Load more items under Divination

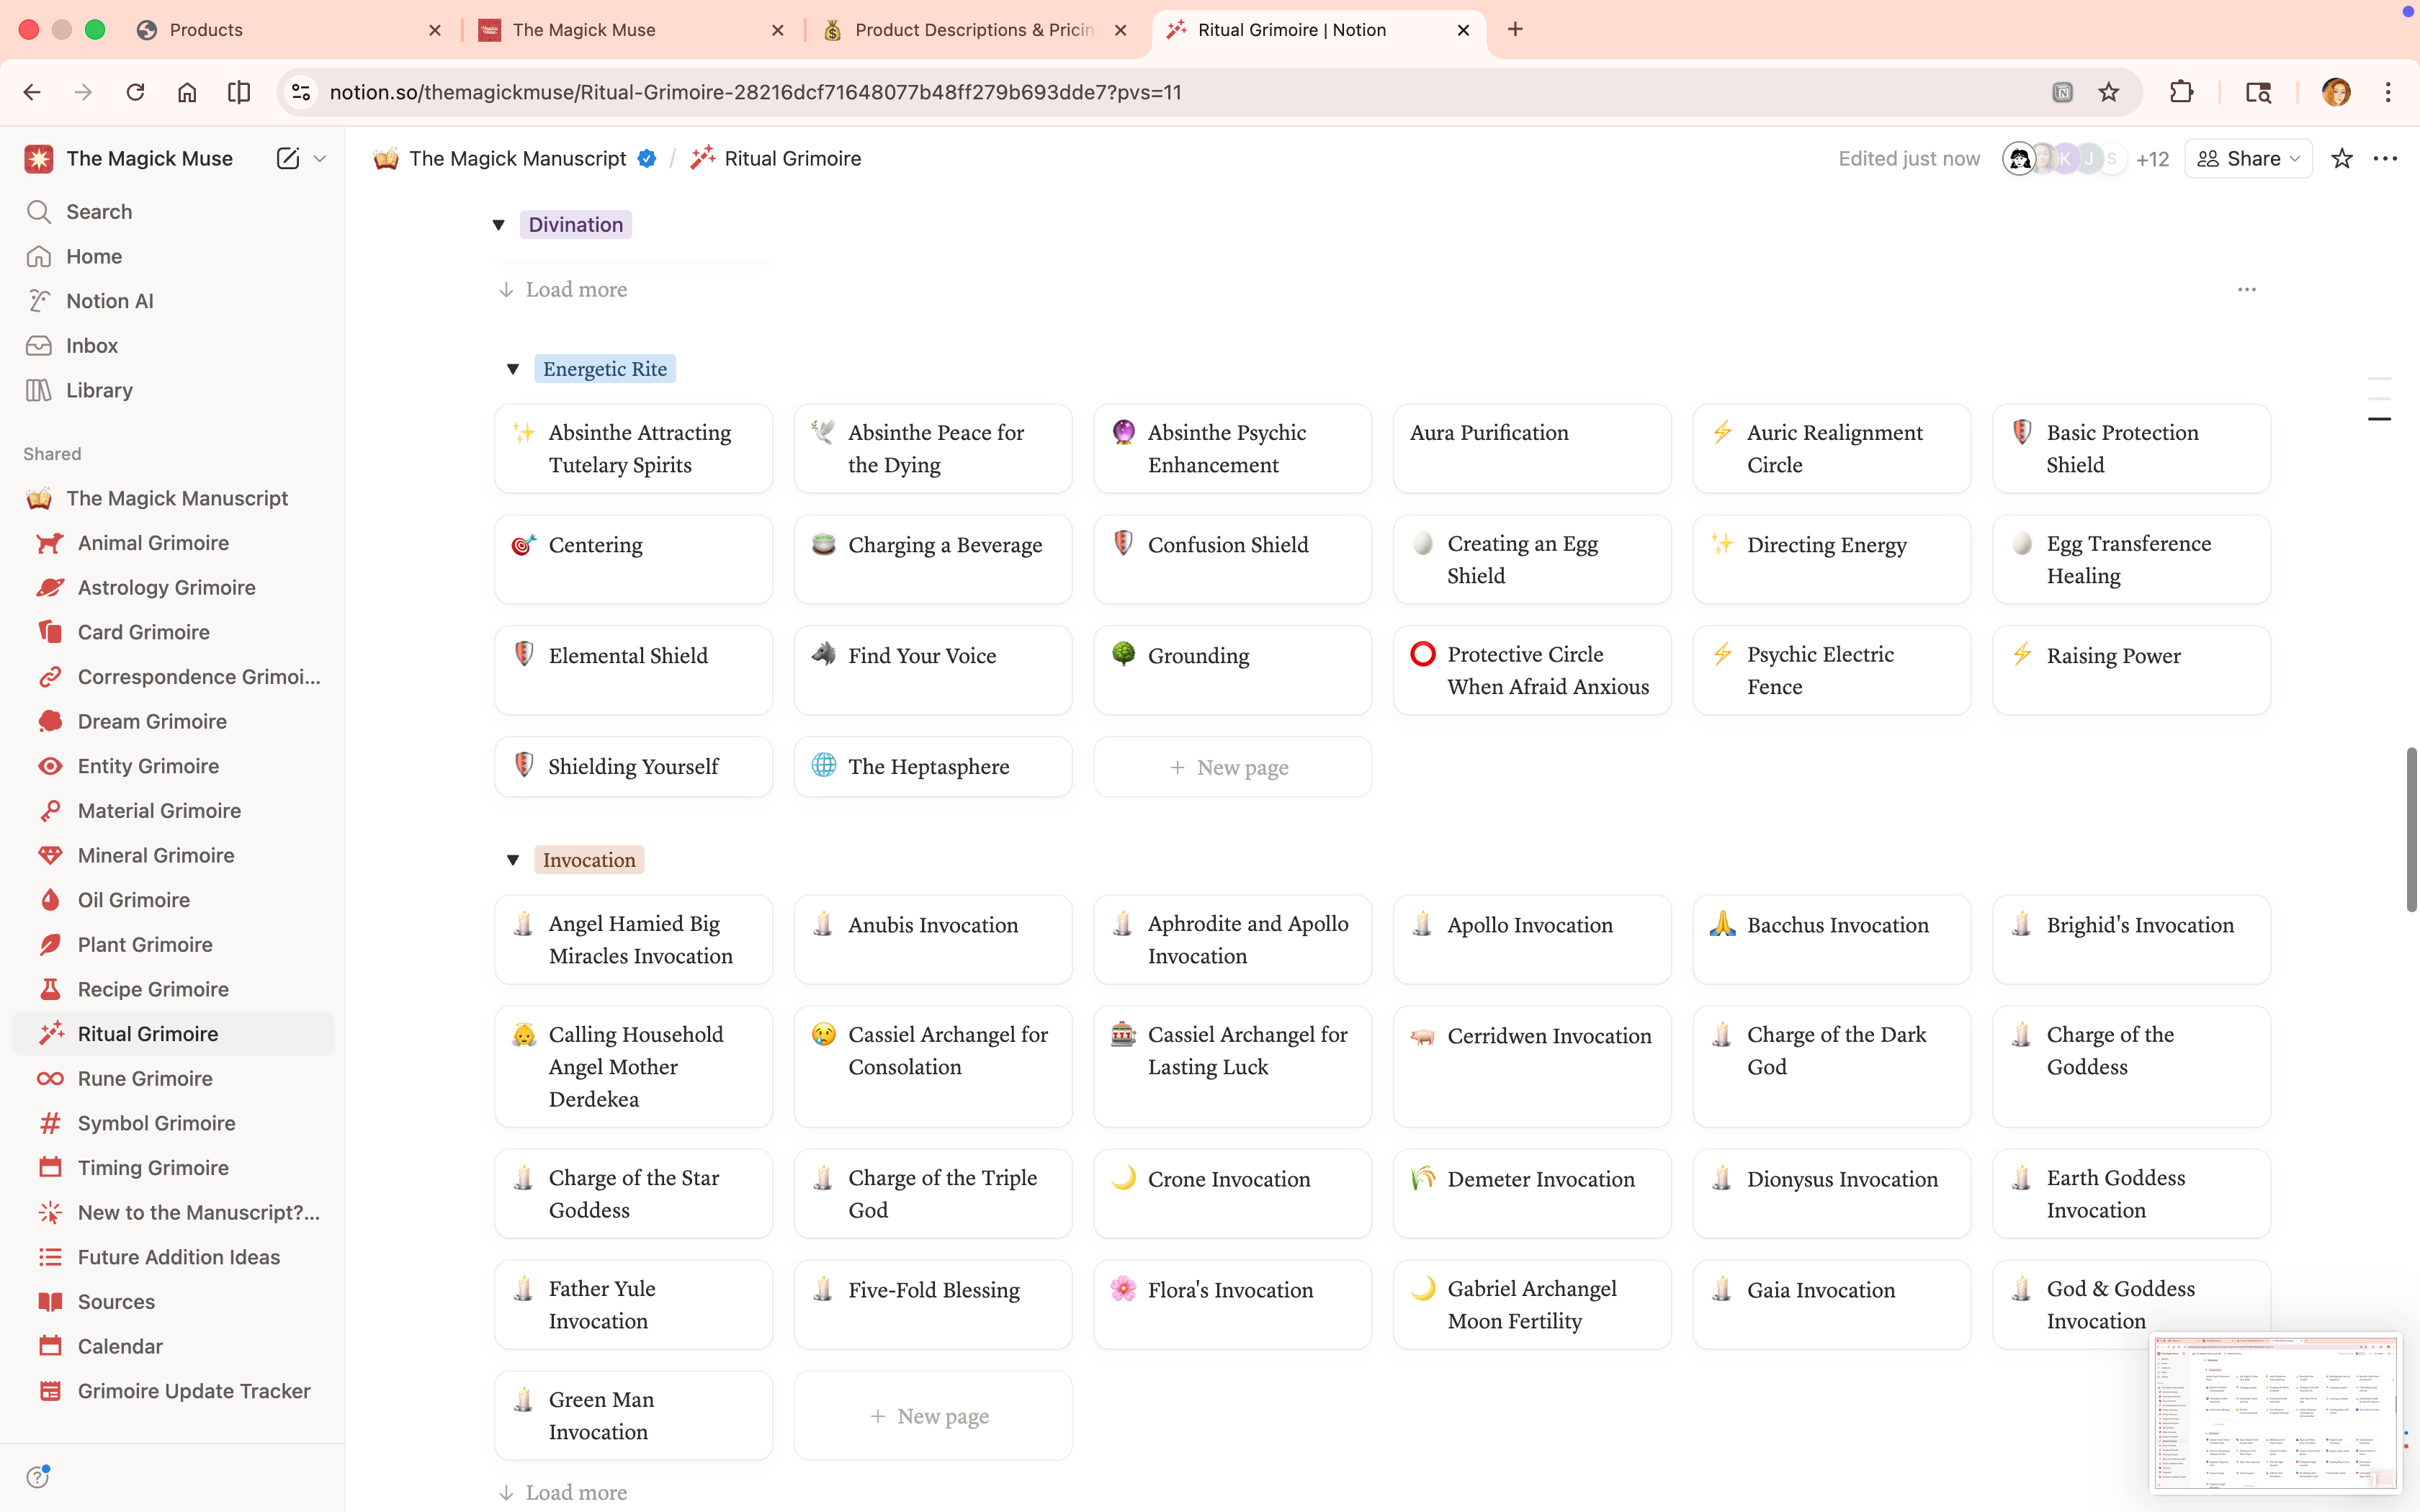pyautogui.click(x=563, y=289)
